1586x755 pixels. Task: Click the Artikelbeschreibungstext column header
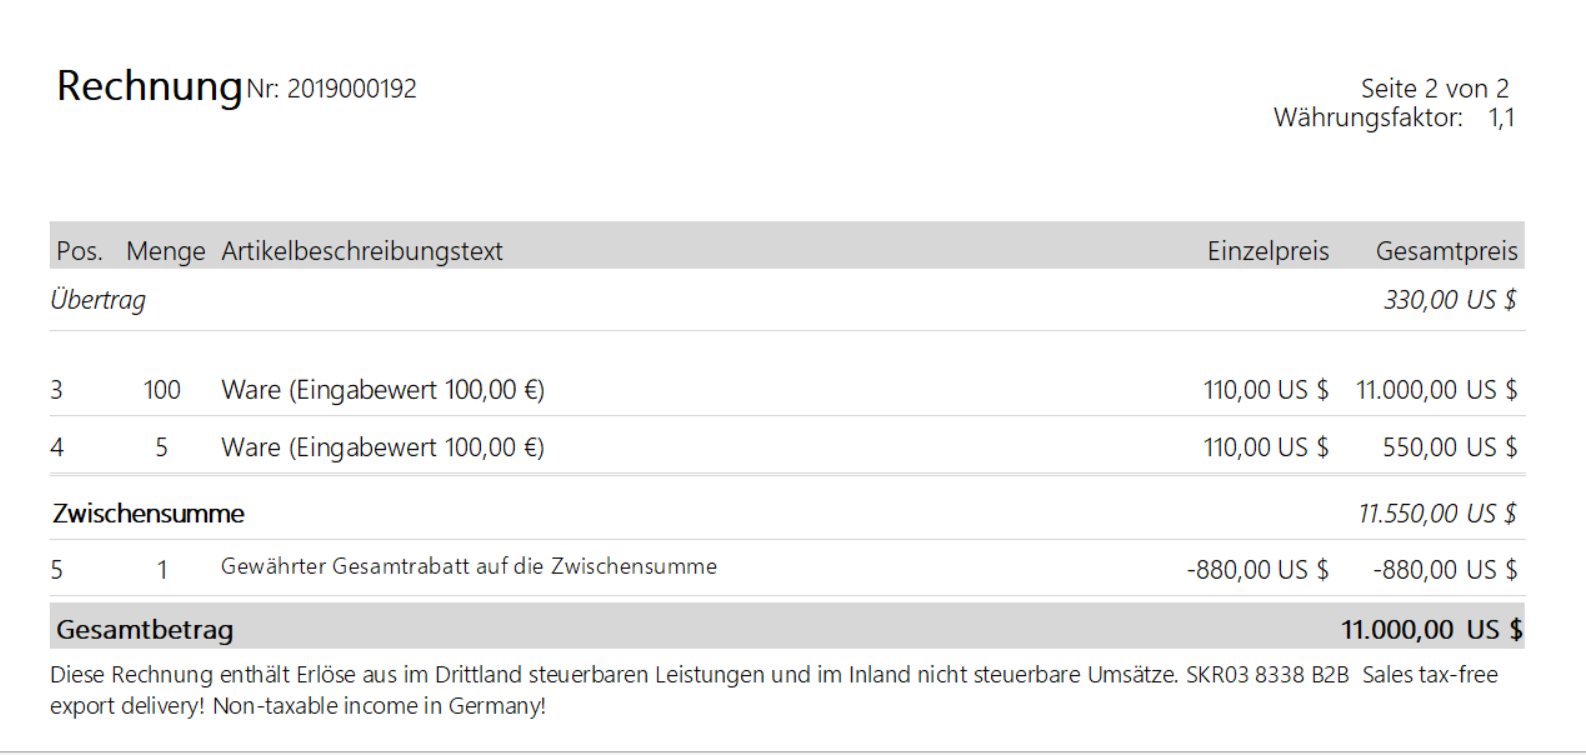(362, 251)
